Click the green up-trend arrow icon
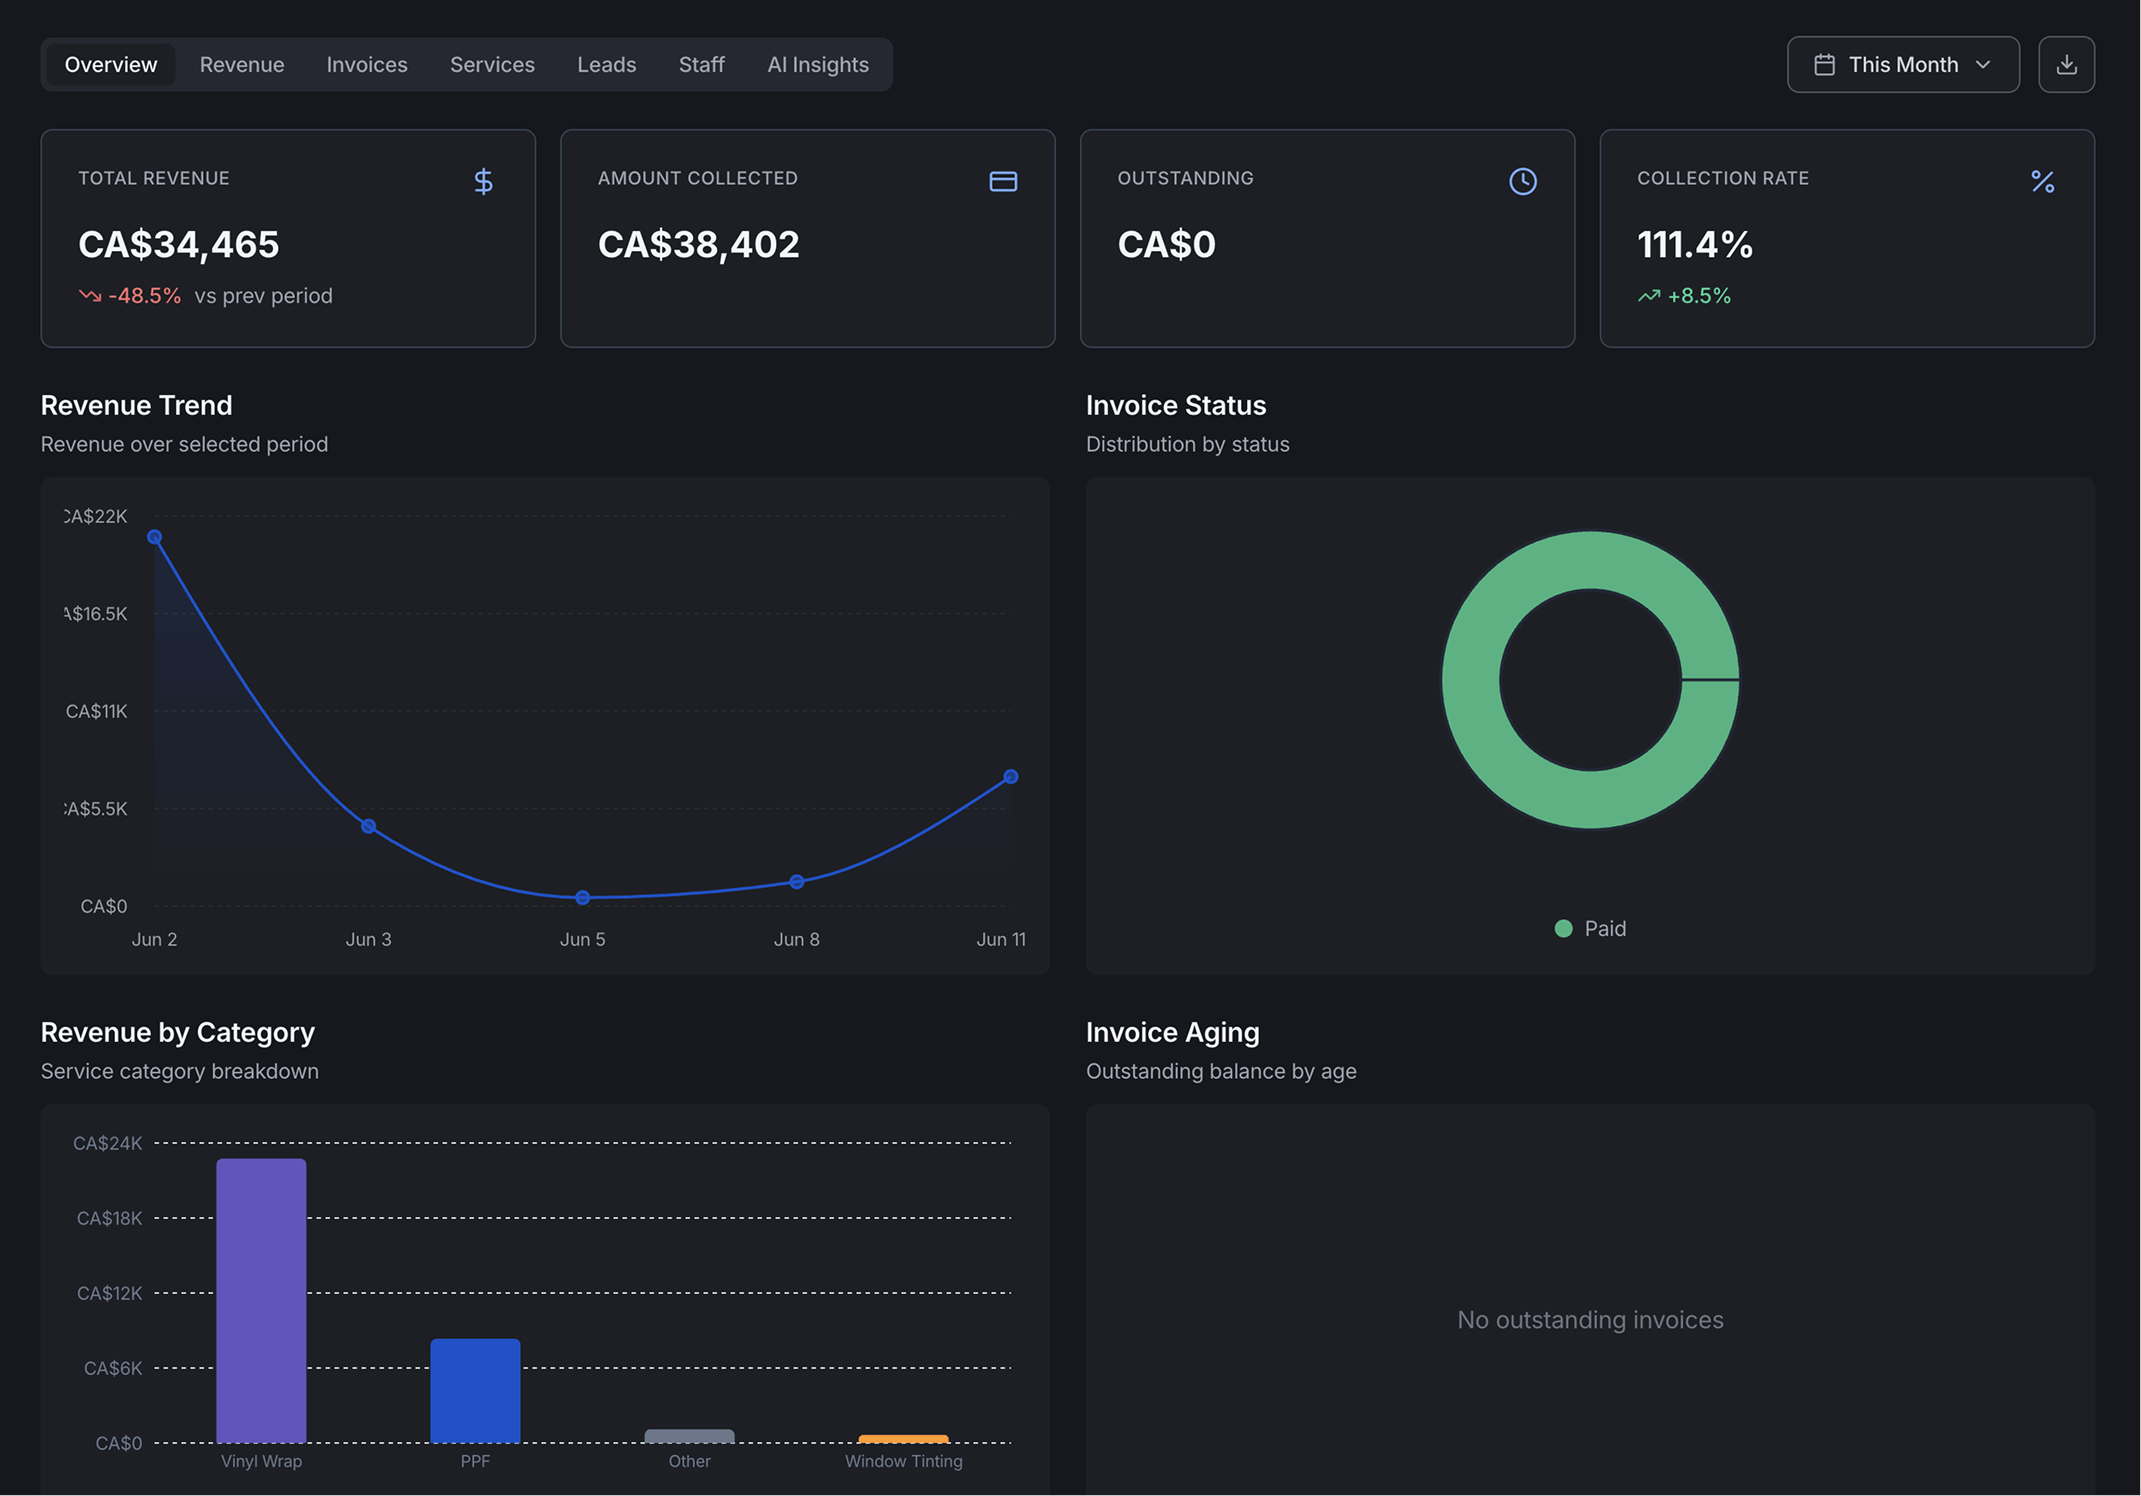Image resolution: width=2141 pixels, height=1496 pixels. click(x=1649, y=296)
